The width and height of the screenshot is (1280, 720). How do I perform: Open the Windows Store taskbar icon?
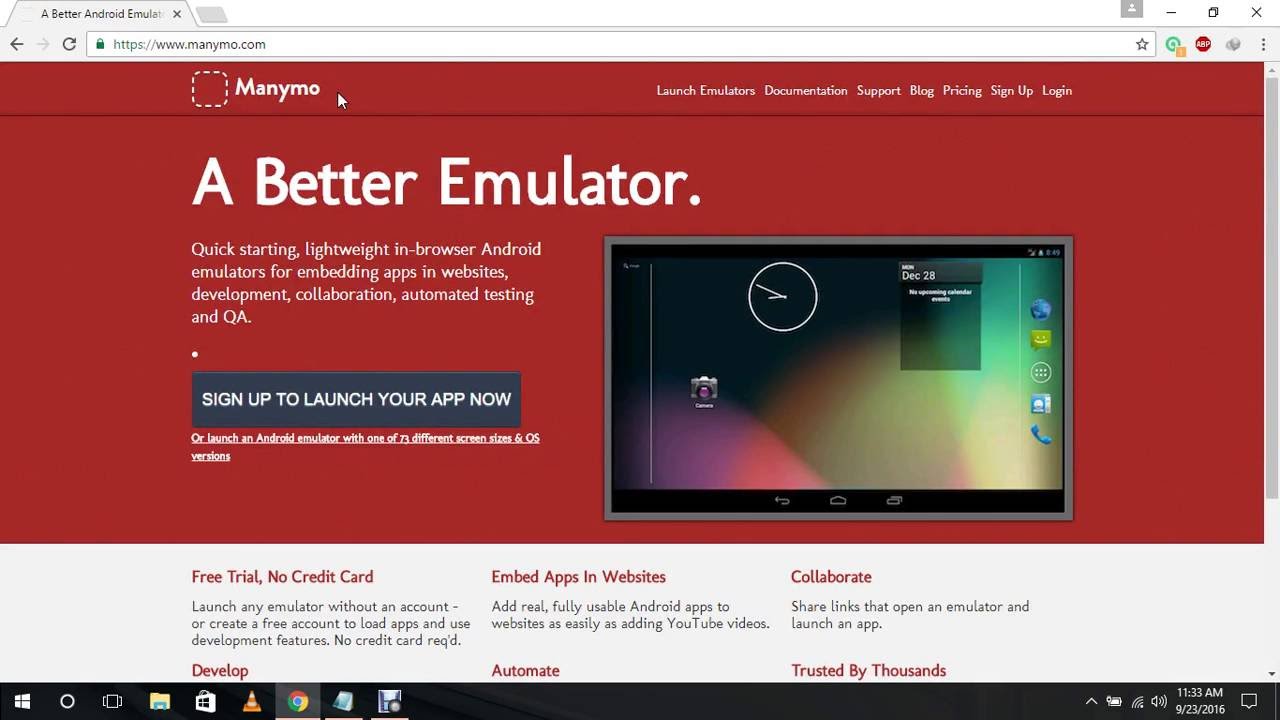coord(205,702)
